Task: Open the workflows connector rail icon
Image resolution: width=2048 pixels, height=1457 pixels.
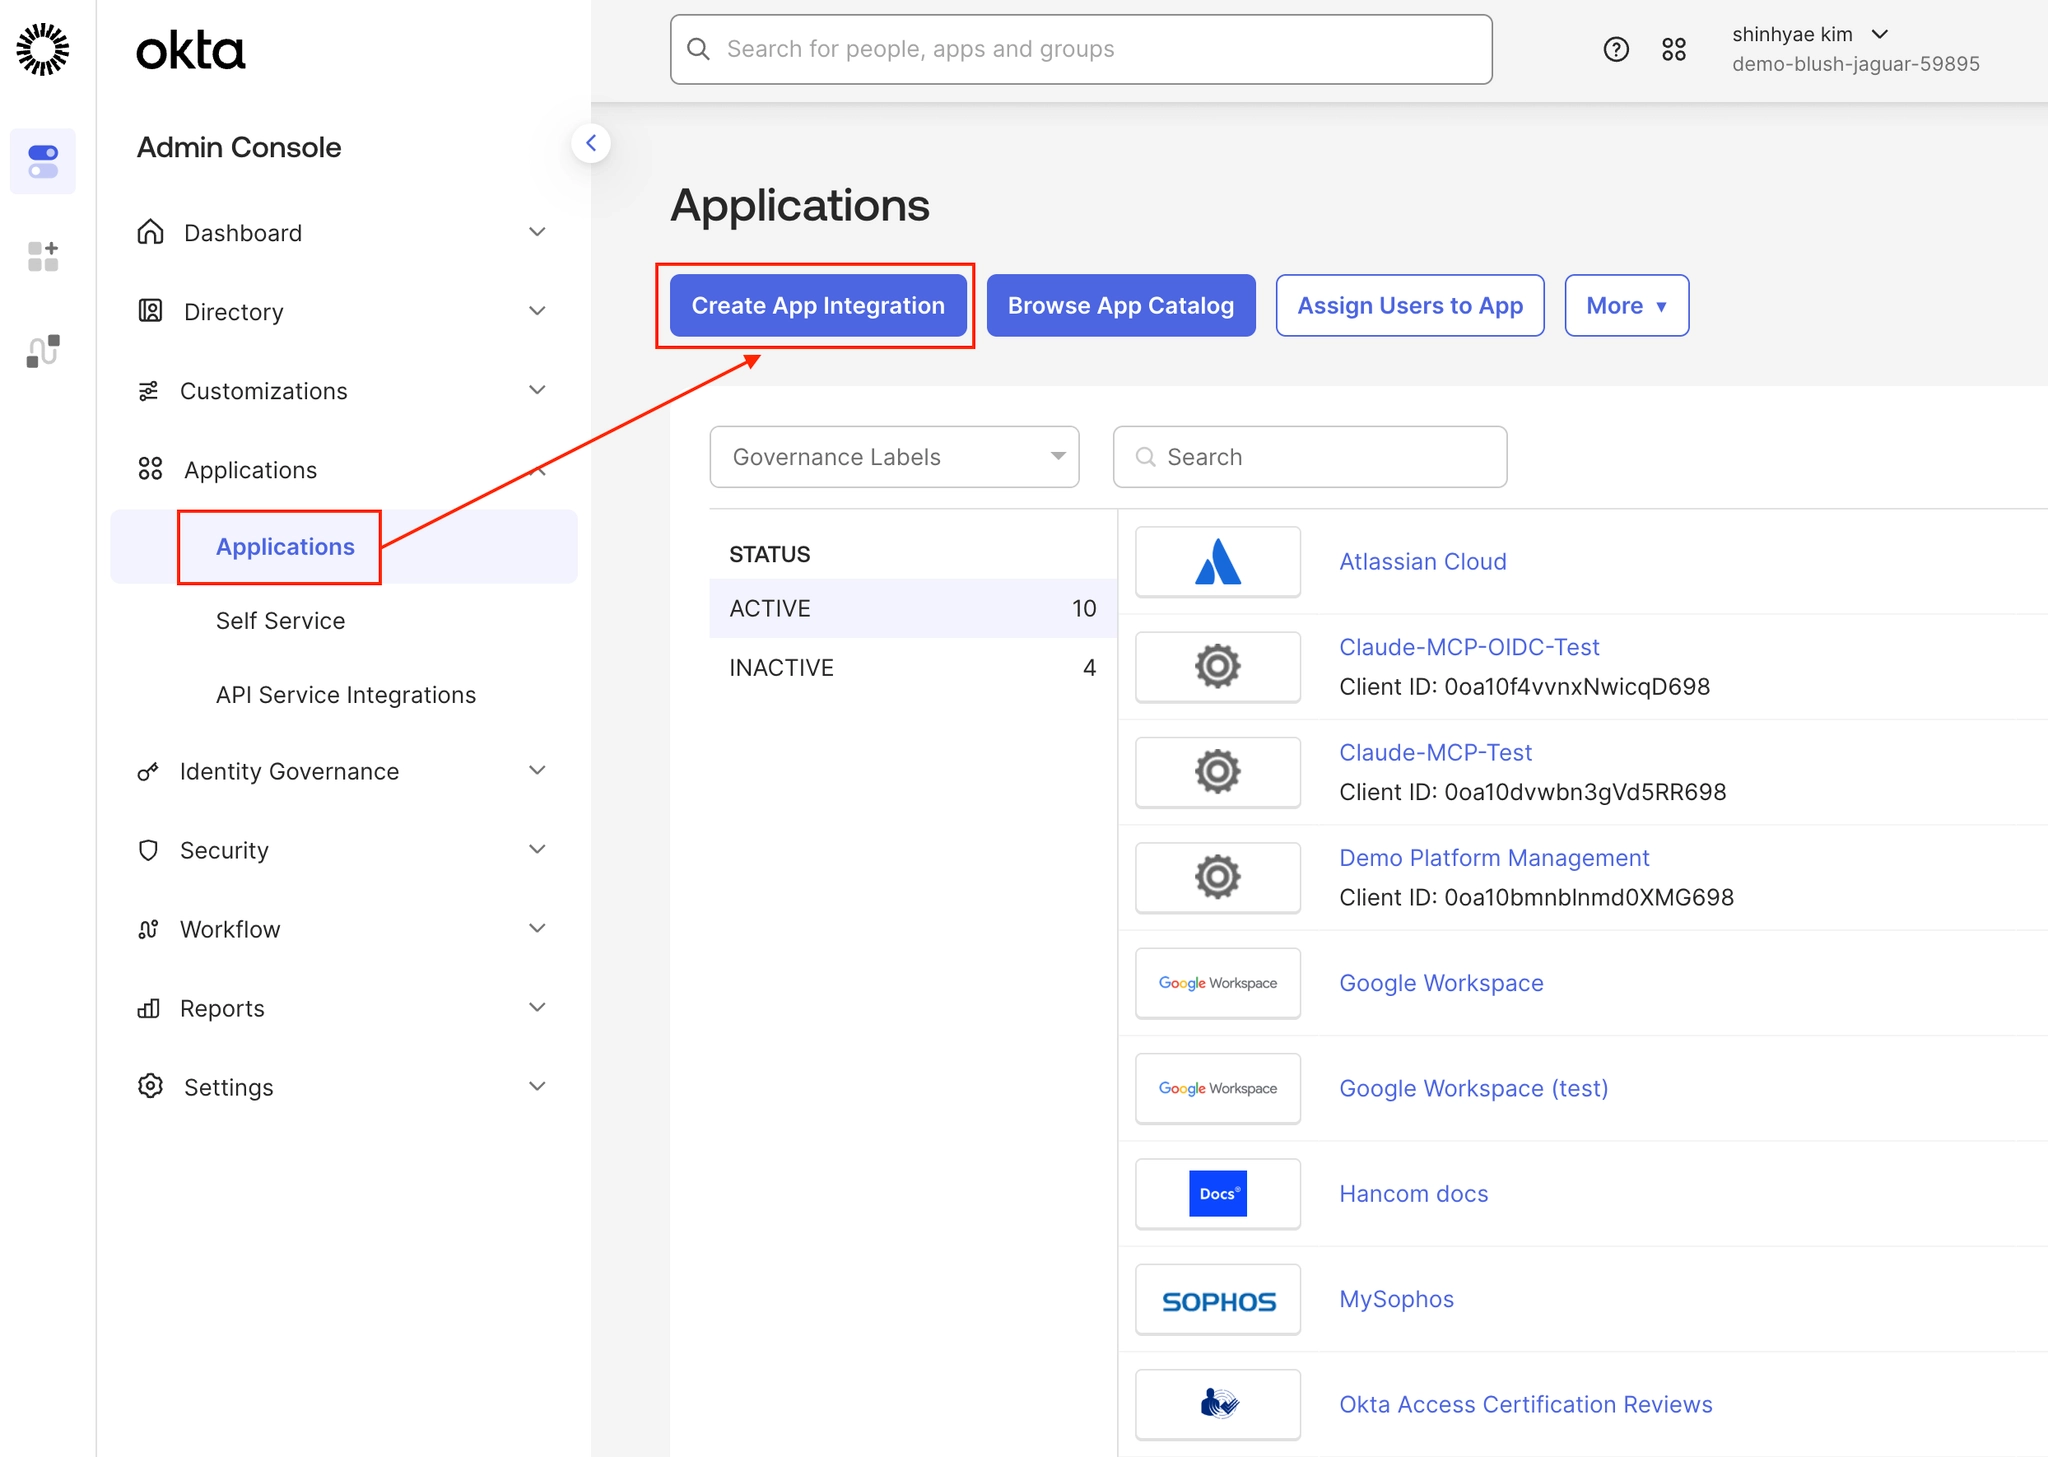Action: point(43,351)
